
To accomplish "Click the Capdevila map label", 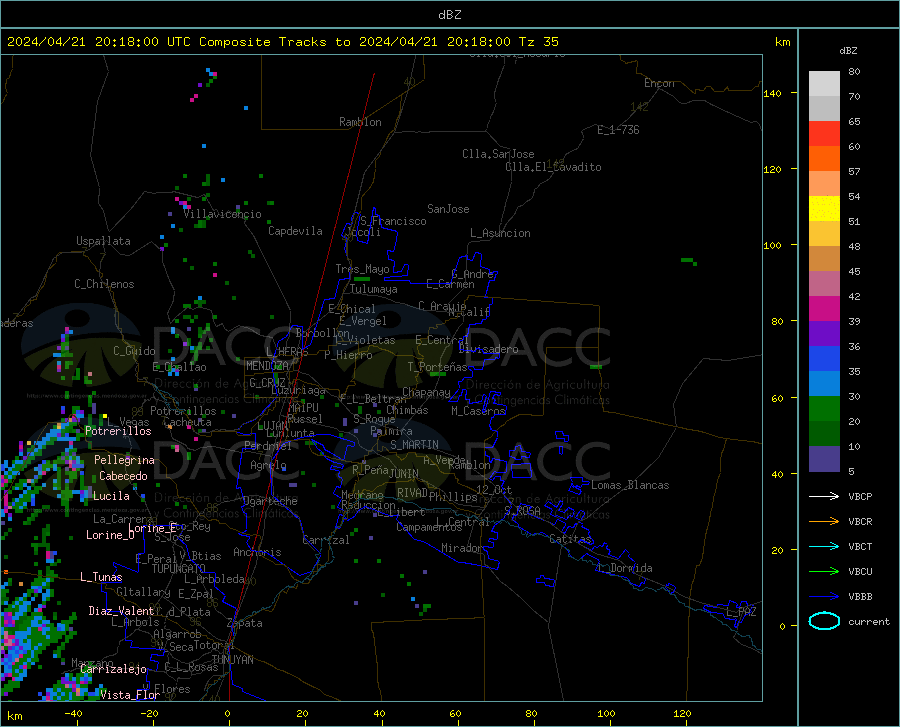I will click(295, 231).
